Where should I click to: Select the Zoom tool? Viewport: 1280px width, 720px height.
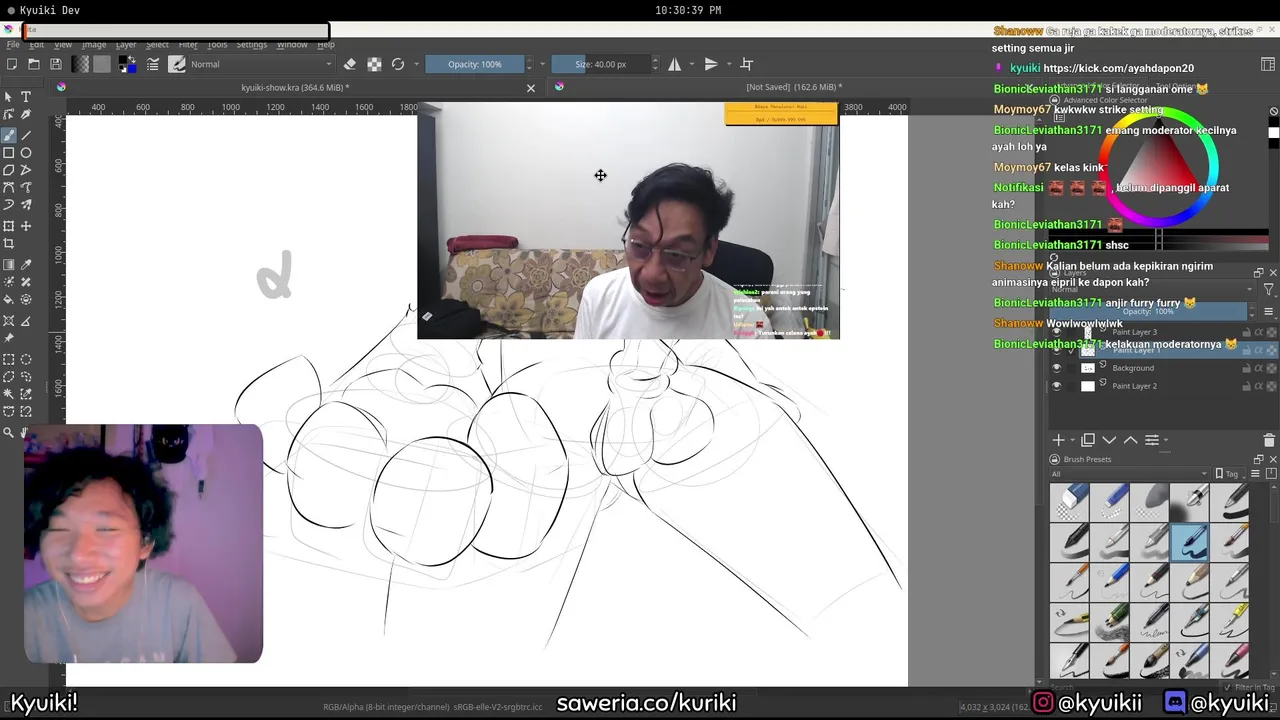(9, 433)
